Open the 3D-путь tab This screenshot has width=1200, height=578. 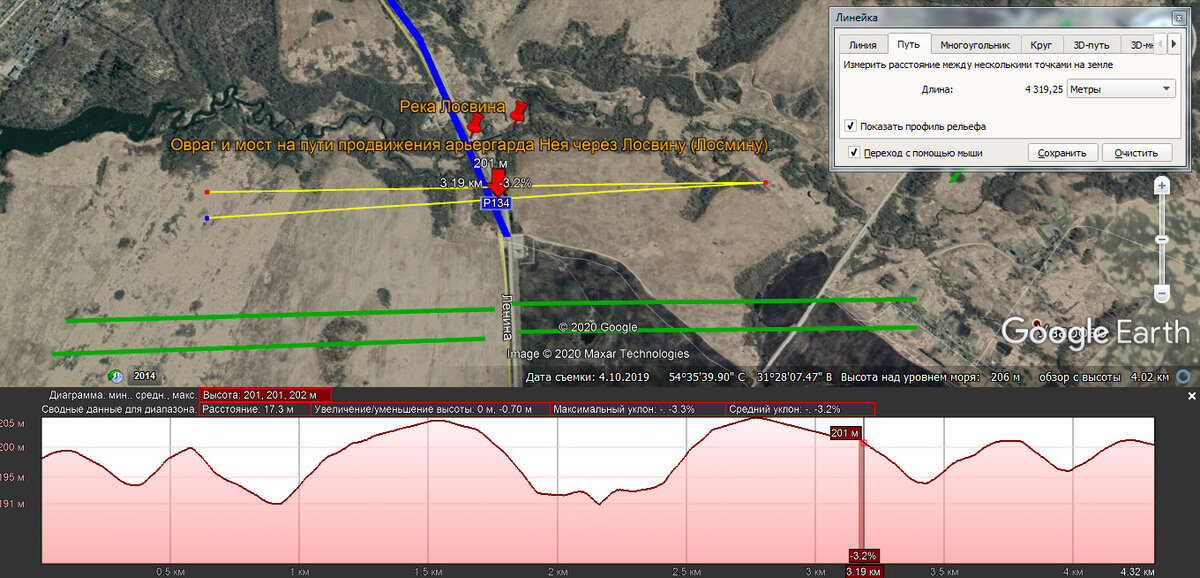[1091, 45]
